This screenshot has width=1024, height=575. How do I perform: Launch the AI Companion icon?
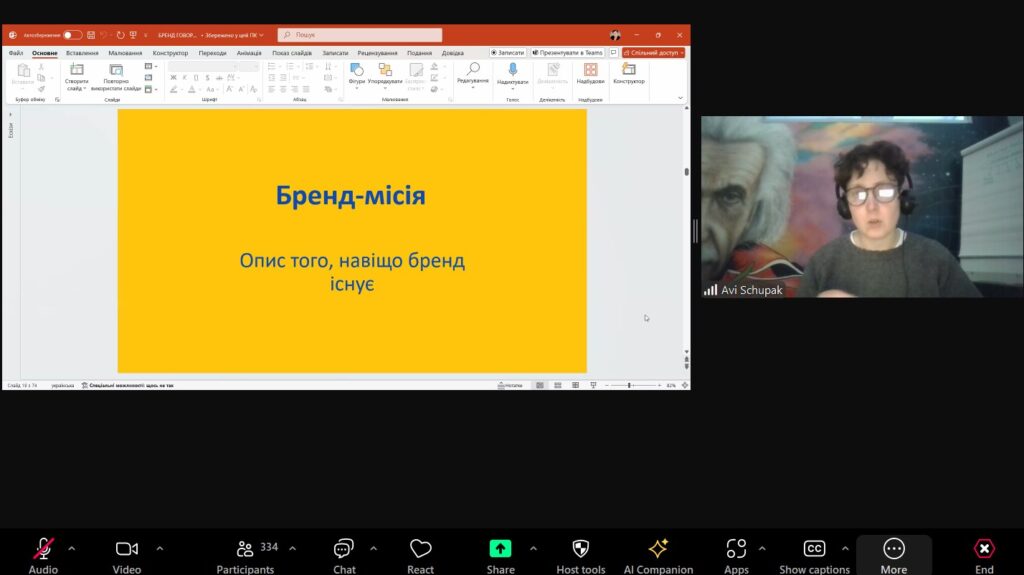658,549
